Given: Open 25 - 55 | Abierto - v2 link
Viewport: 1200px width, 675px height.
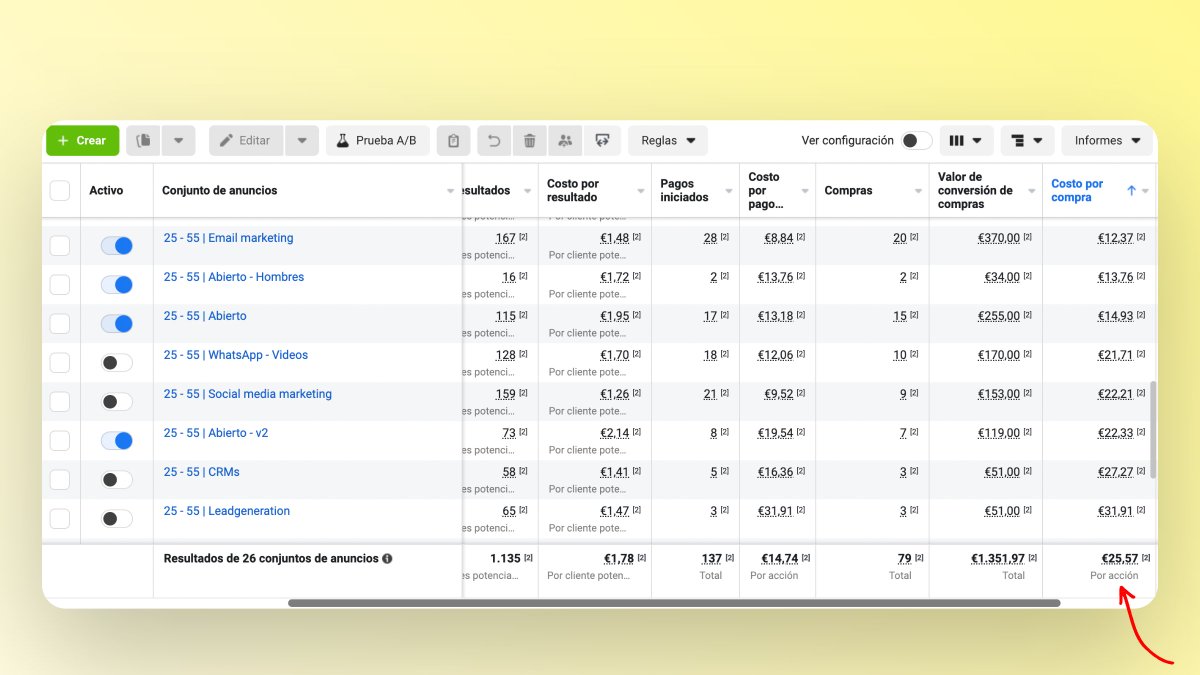Looking at the screenshot, I should point(216,433).
